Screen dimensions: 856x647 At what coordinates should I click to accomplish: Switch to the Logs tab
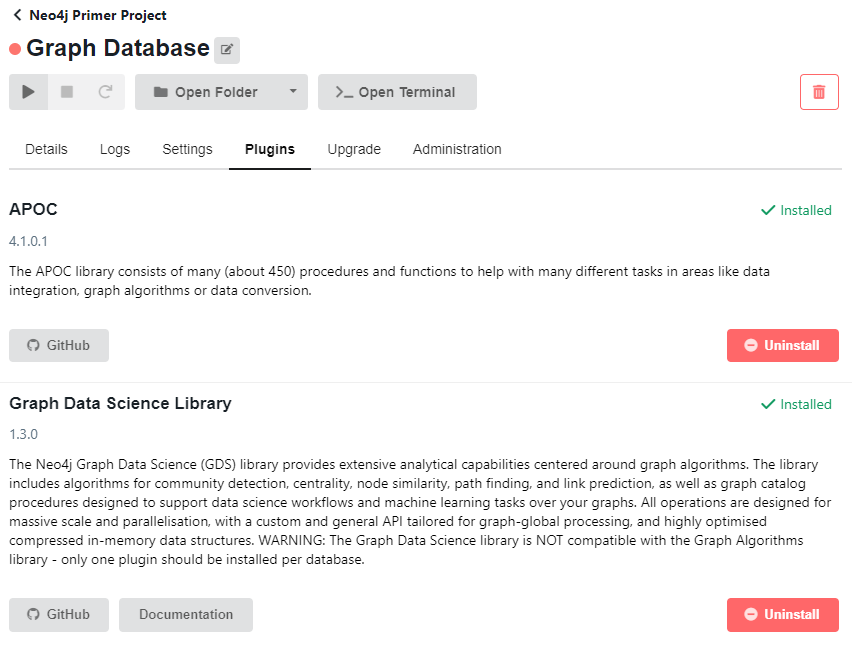[x=114, y=149]
